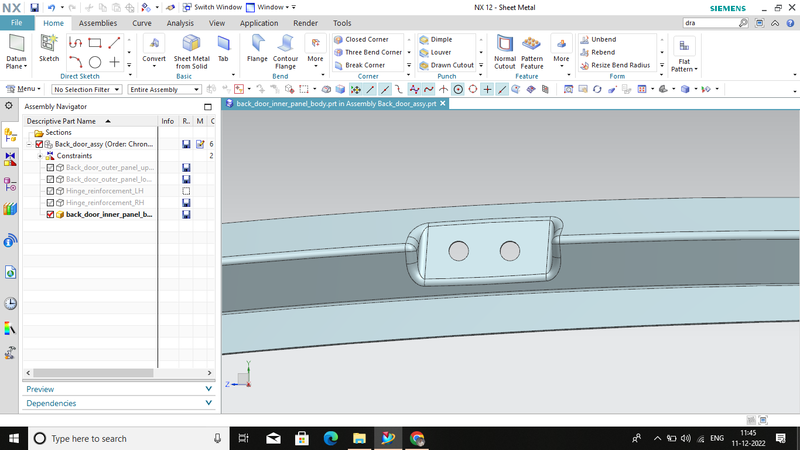Switch to the Render ribbon tab

coord(306,23)
